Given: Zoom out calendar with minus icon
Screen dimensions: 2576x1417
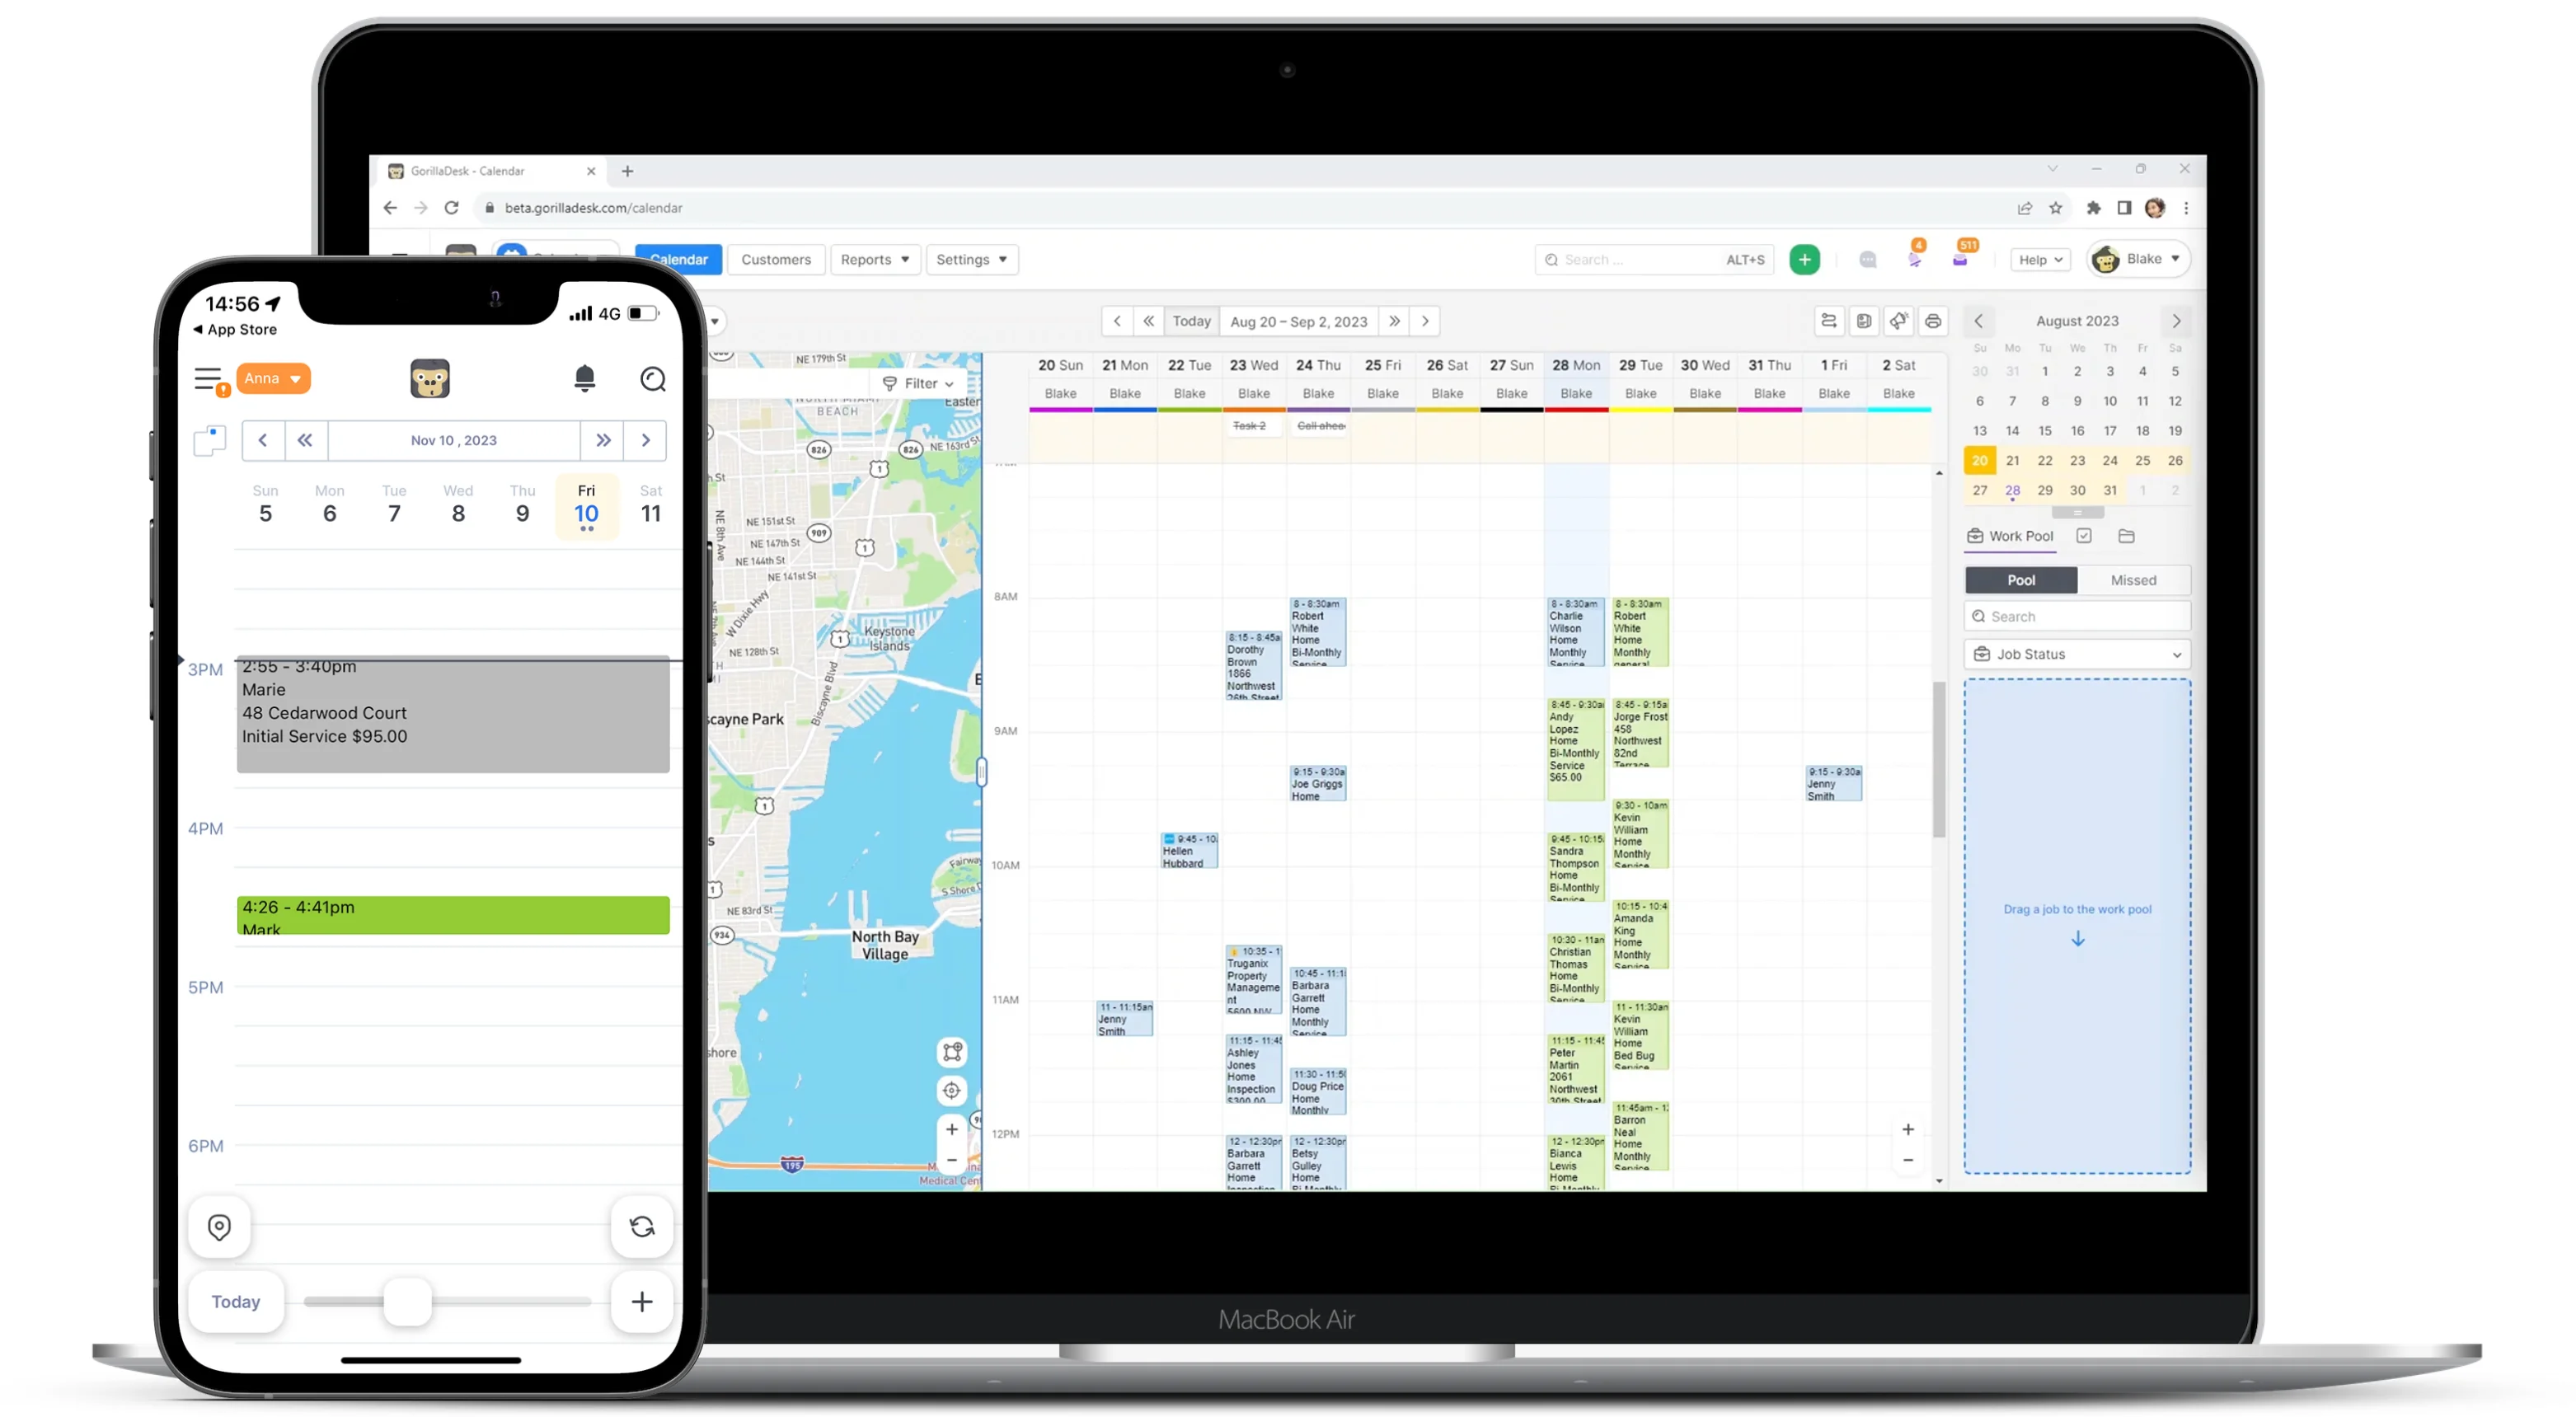Looking at the screenshot, I should [1908, 1161].
